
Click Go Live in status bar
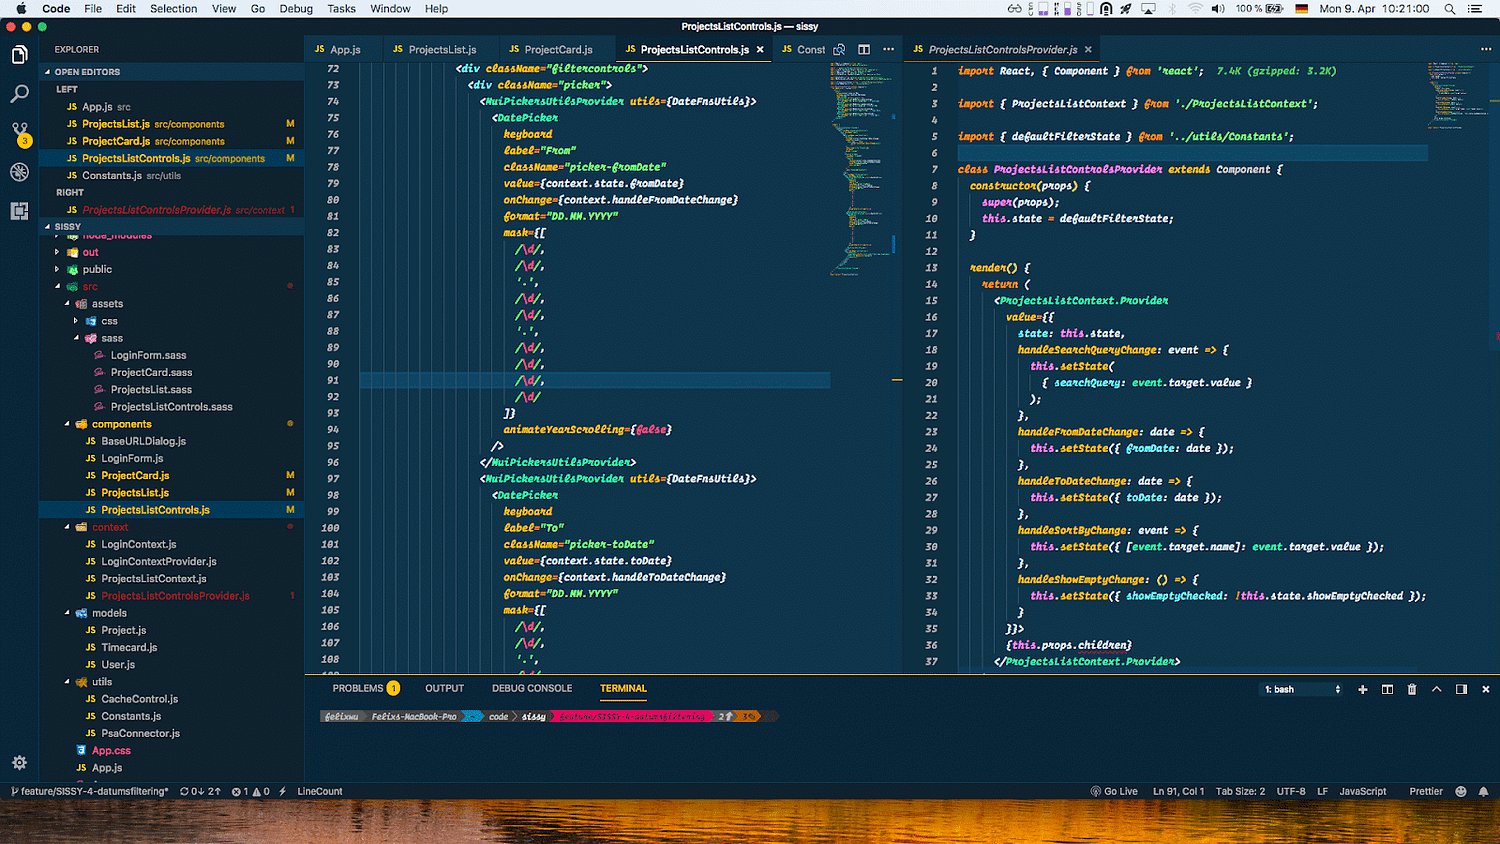click(x=1114, y=791)
